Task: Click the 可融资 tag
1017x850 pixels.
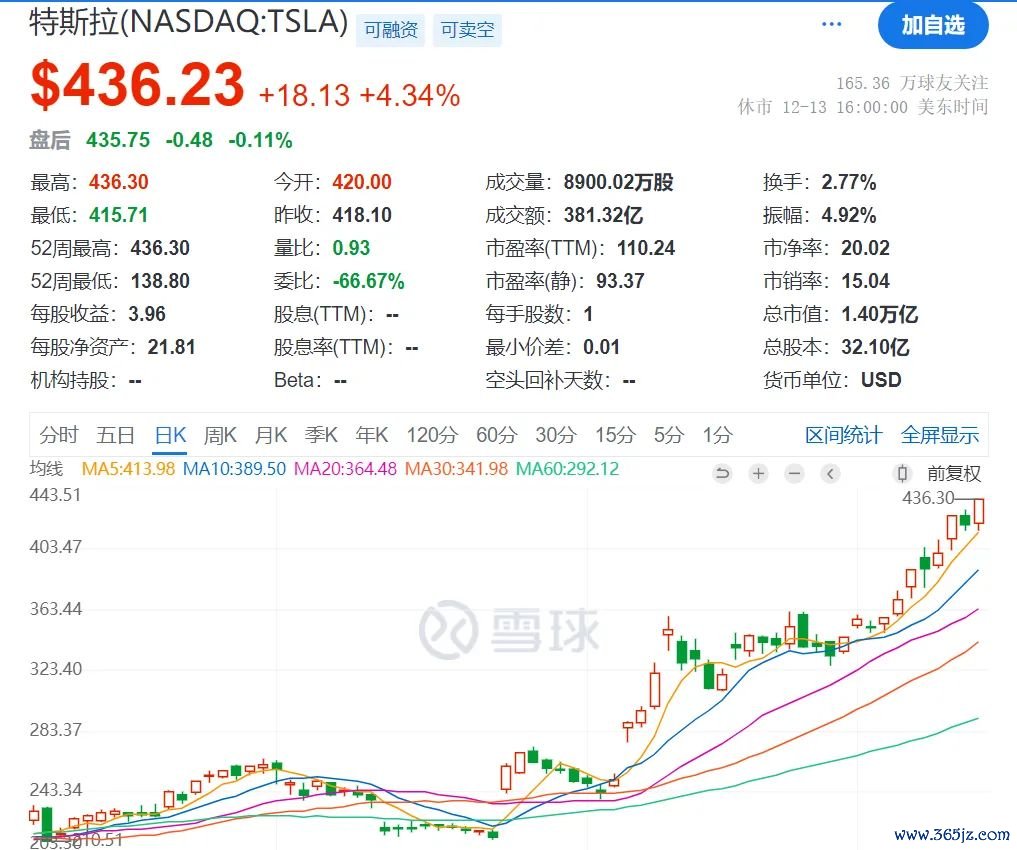Action: coord(390,30)
